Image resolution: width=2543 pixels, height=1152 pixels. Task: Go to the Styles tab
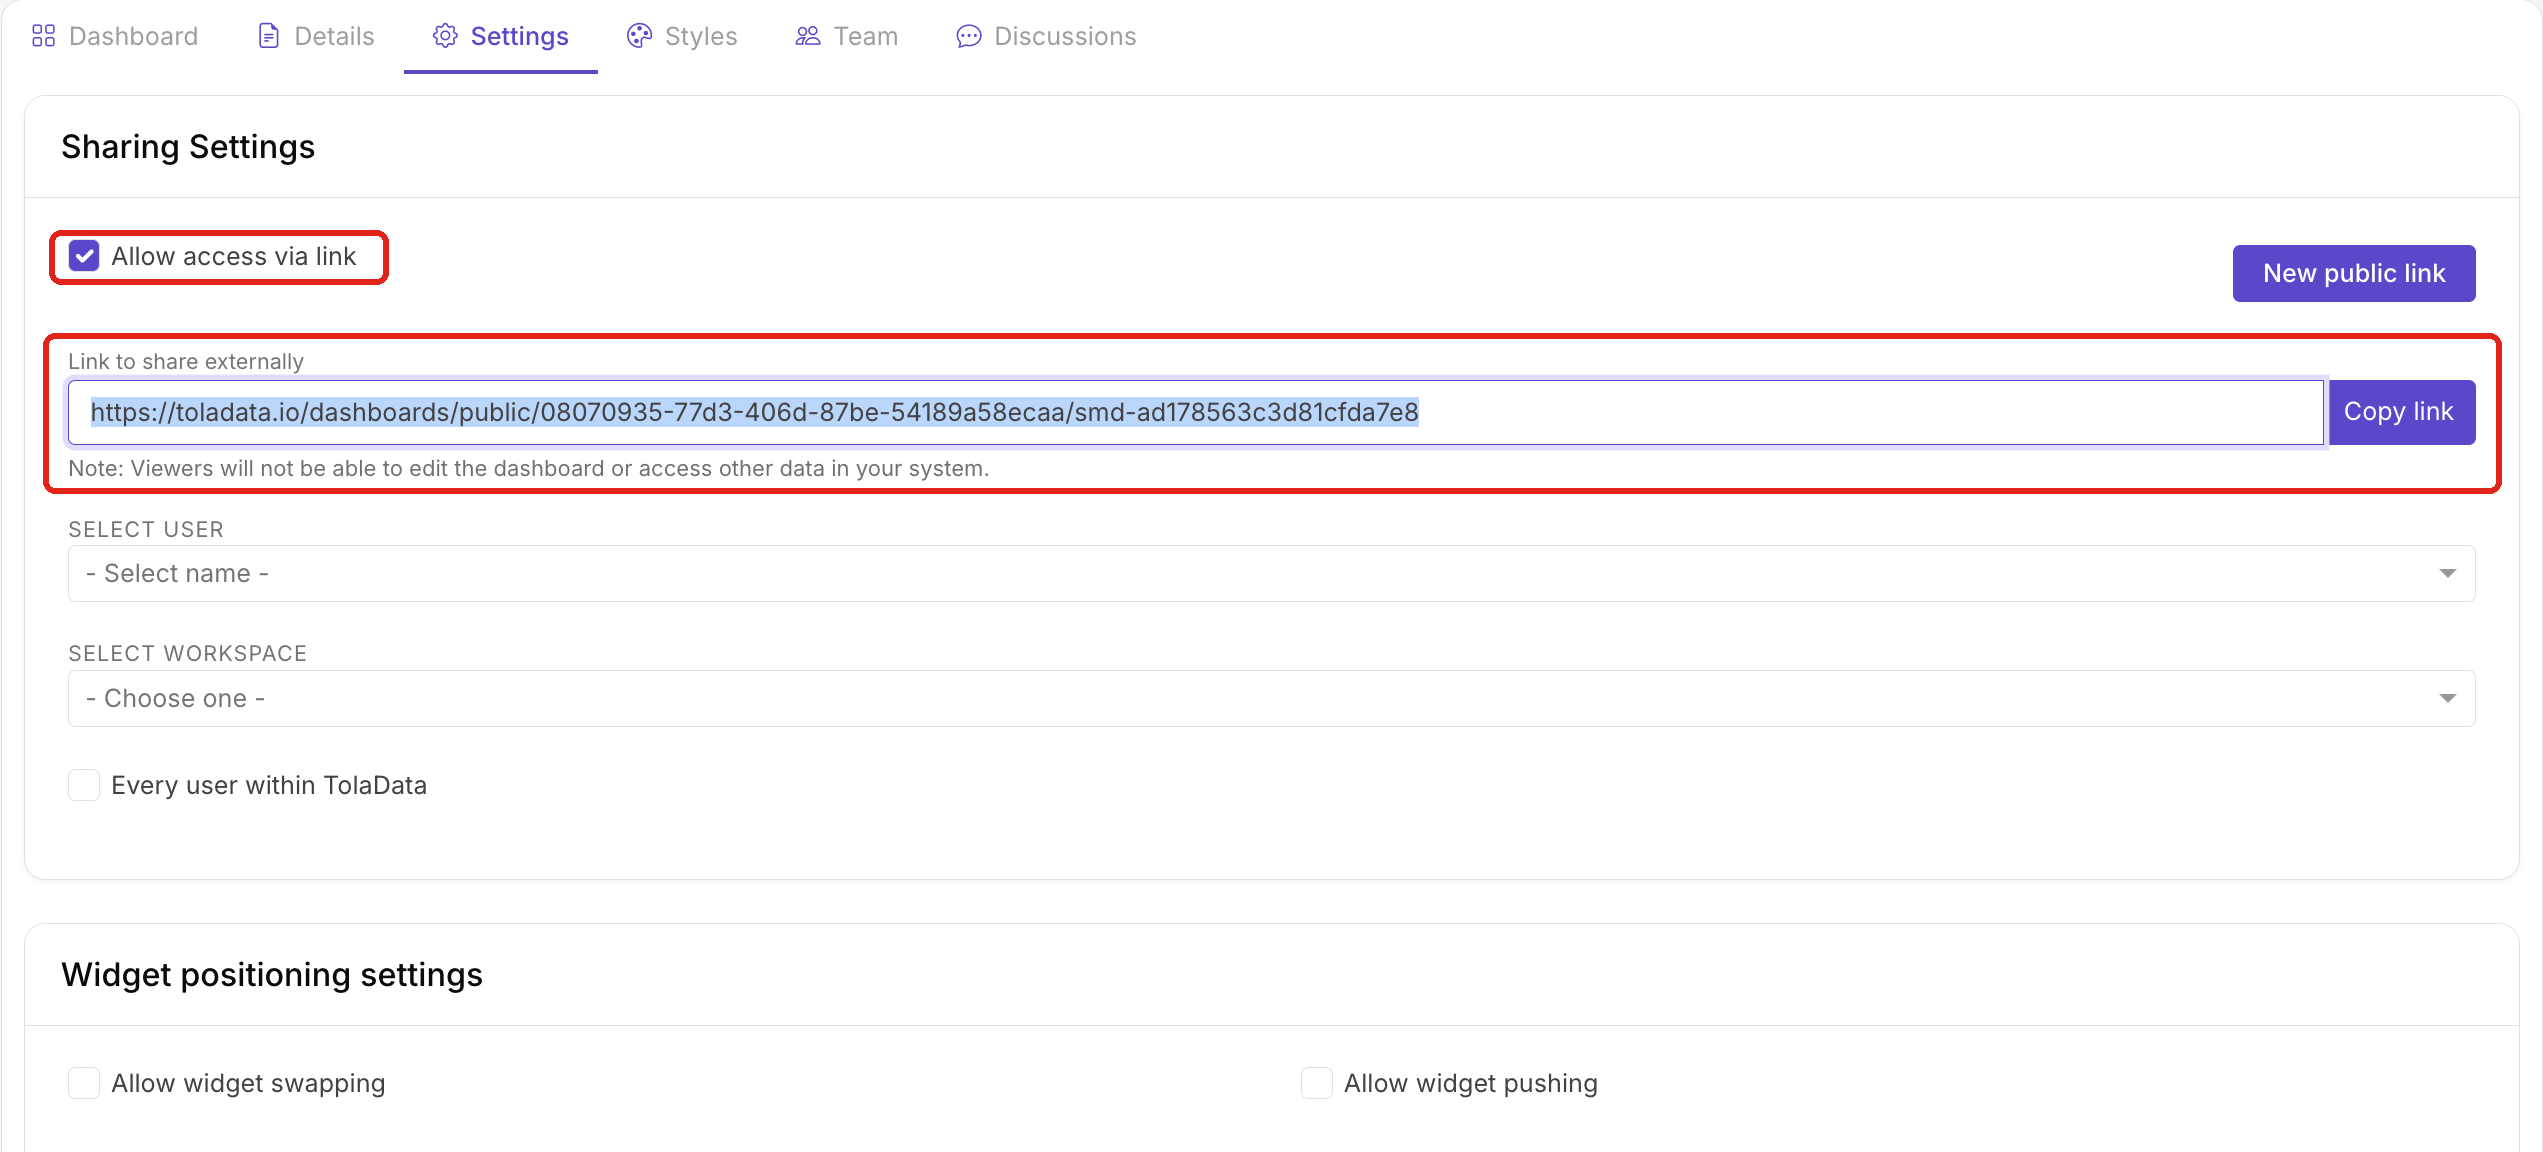coord(682,36)
